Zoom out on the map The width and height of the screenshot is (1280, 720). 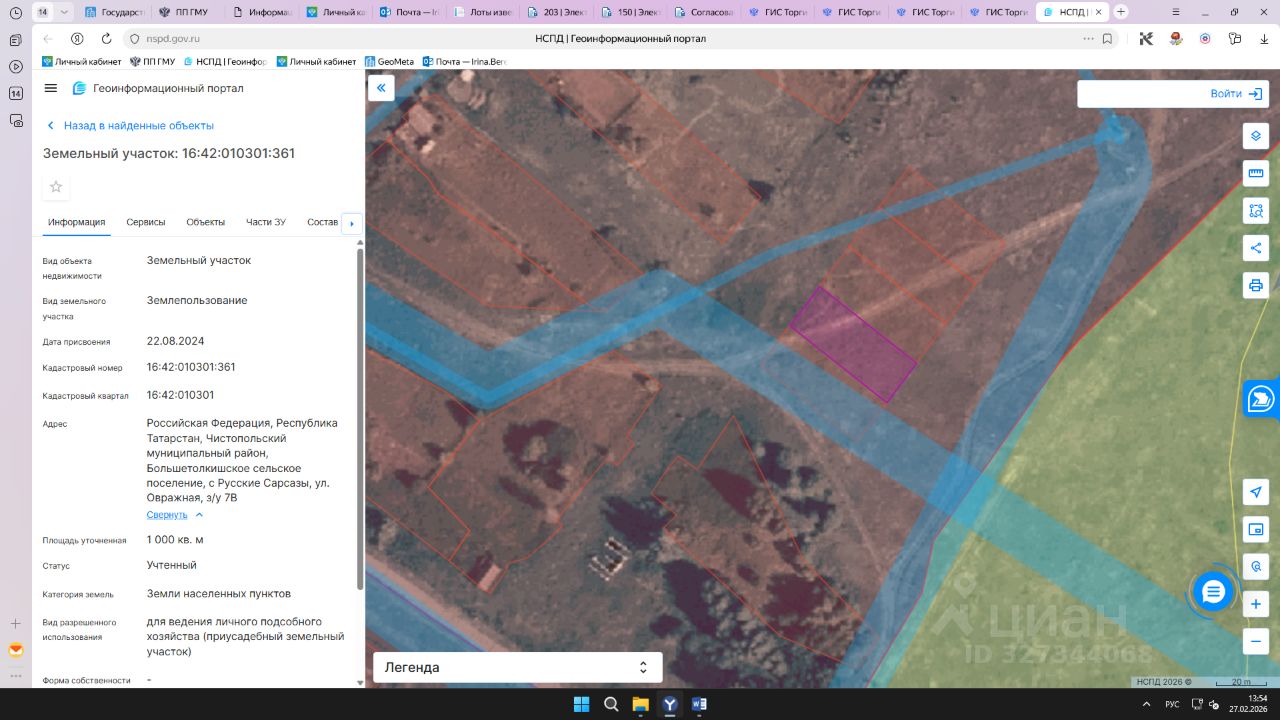tap(1256, 641)
